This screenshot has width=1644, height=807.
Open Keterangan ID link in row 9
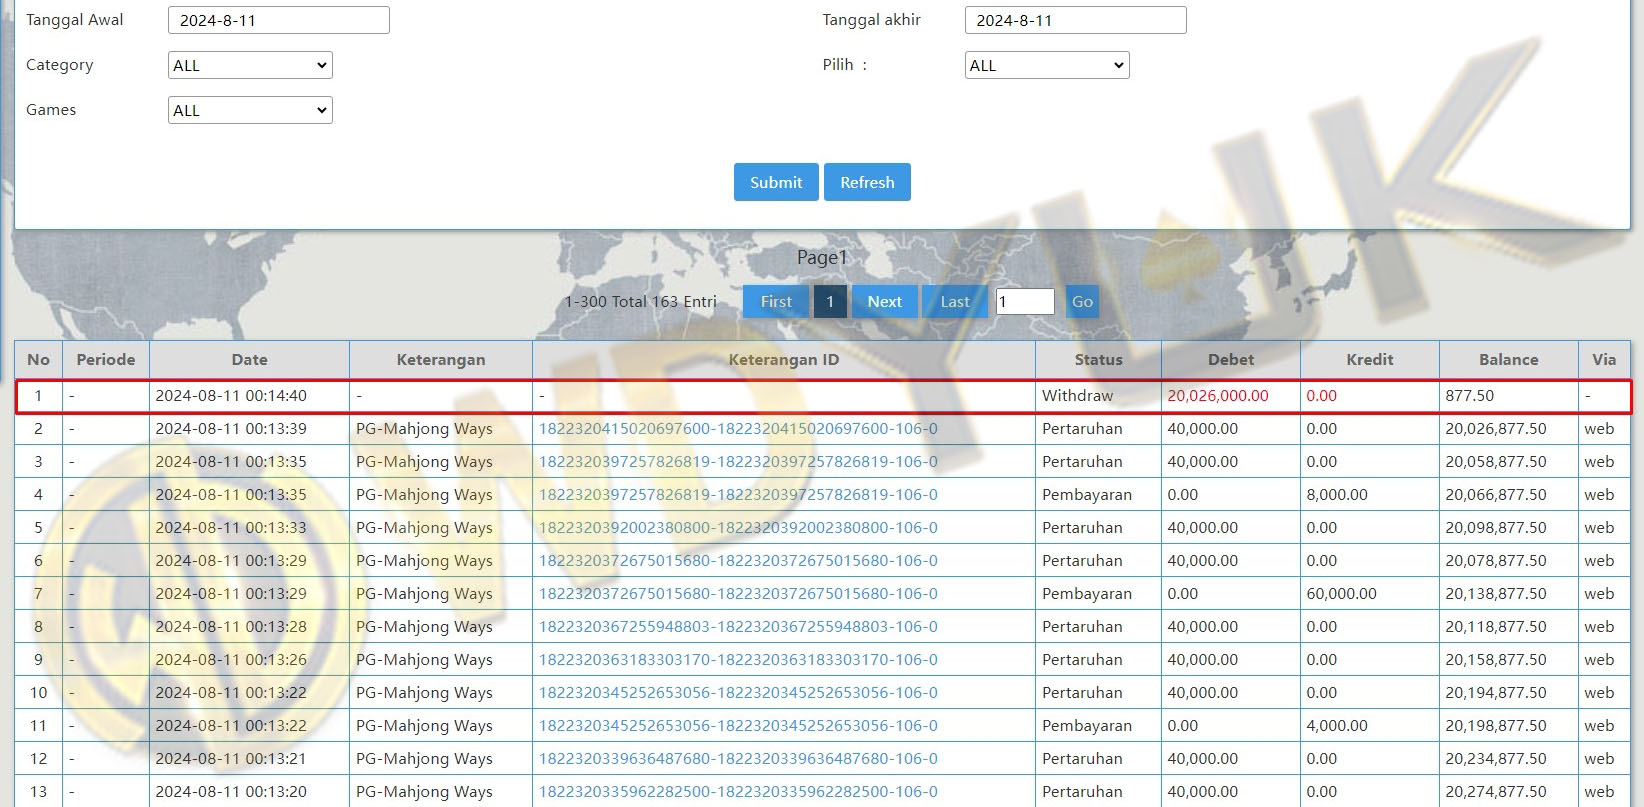[738, 659]
